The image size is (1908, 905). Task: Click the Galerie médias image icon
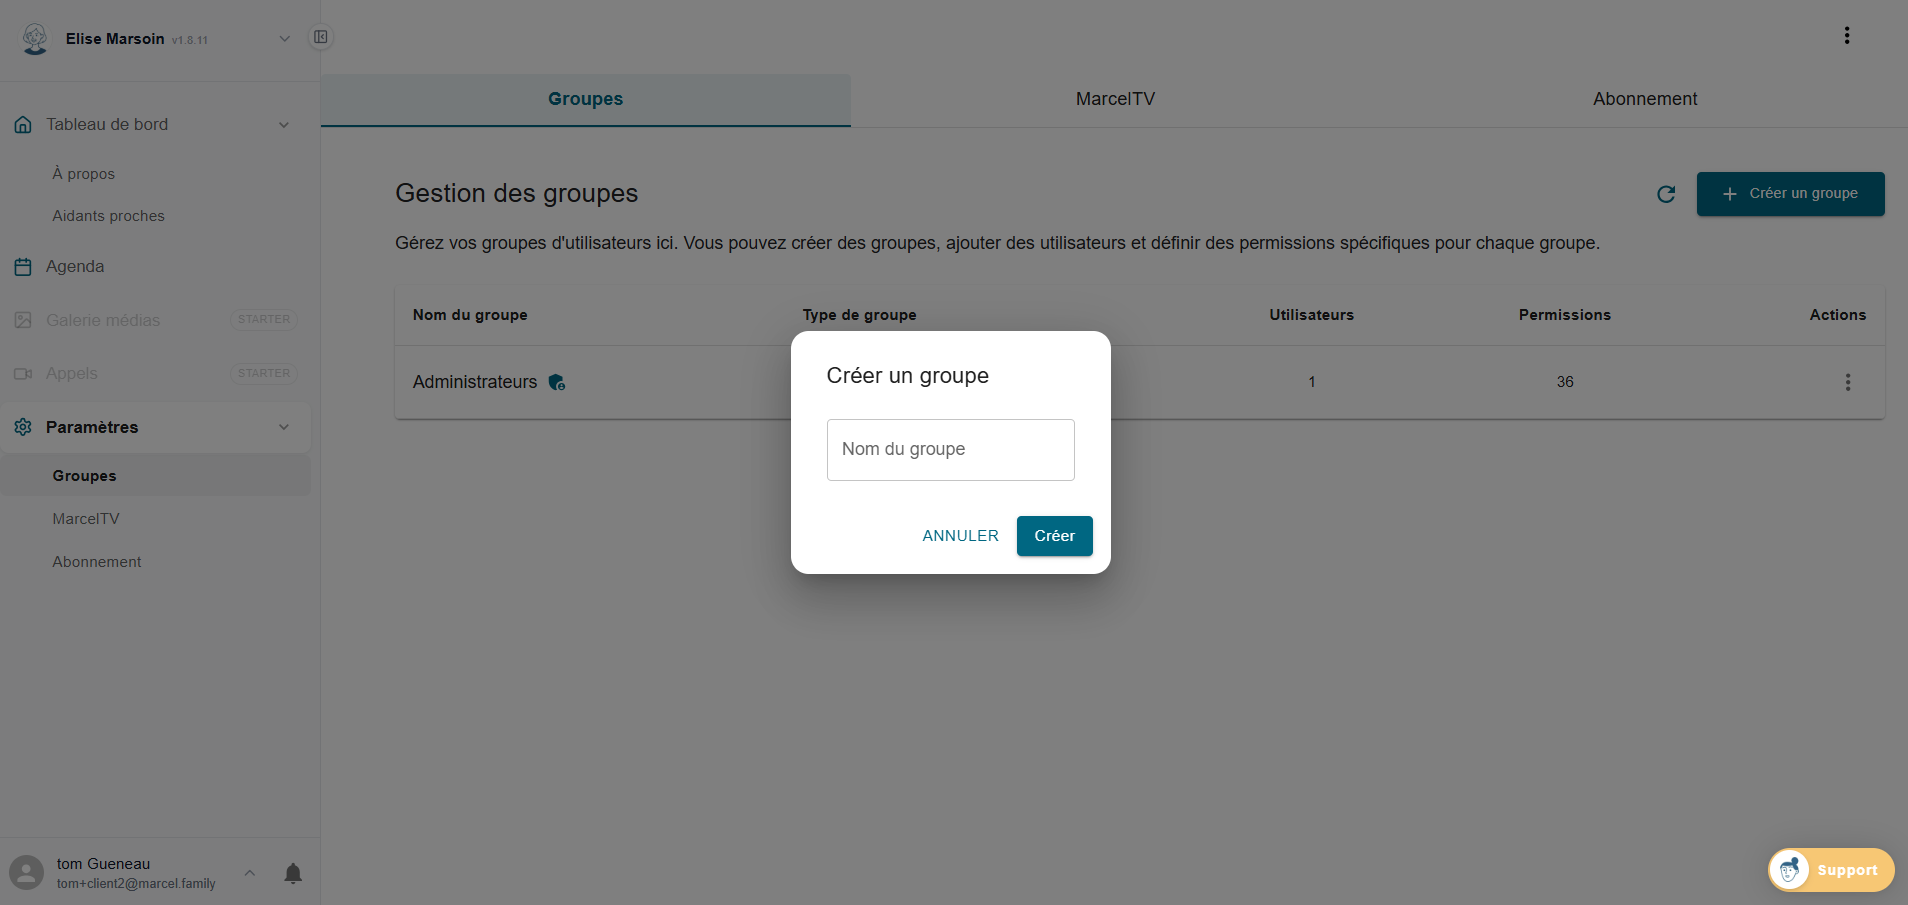23,320
